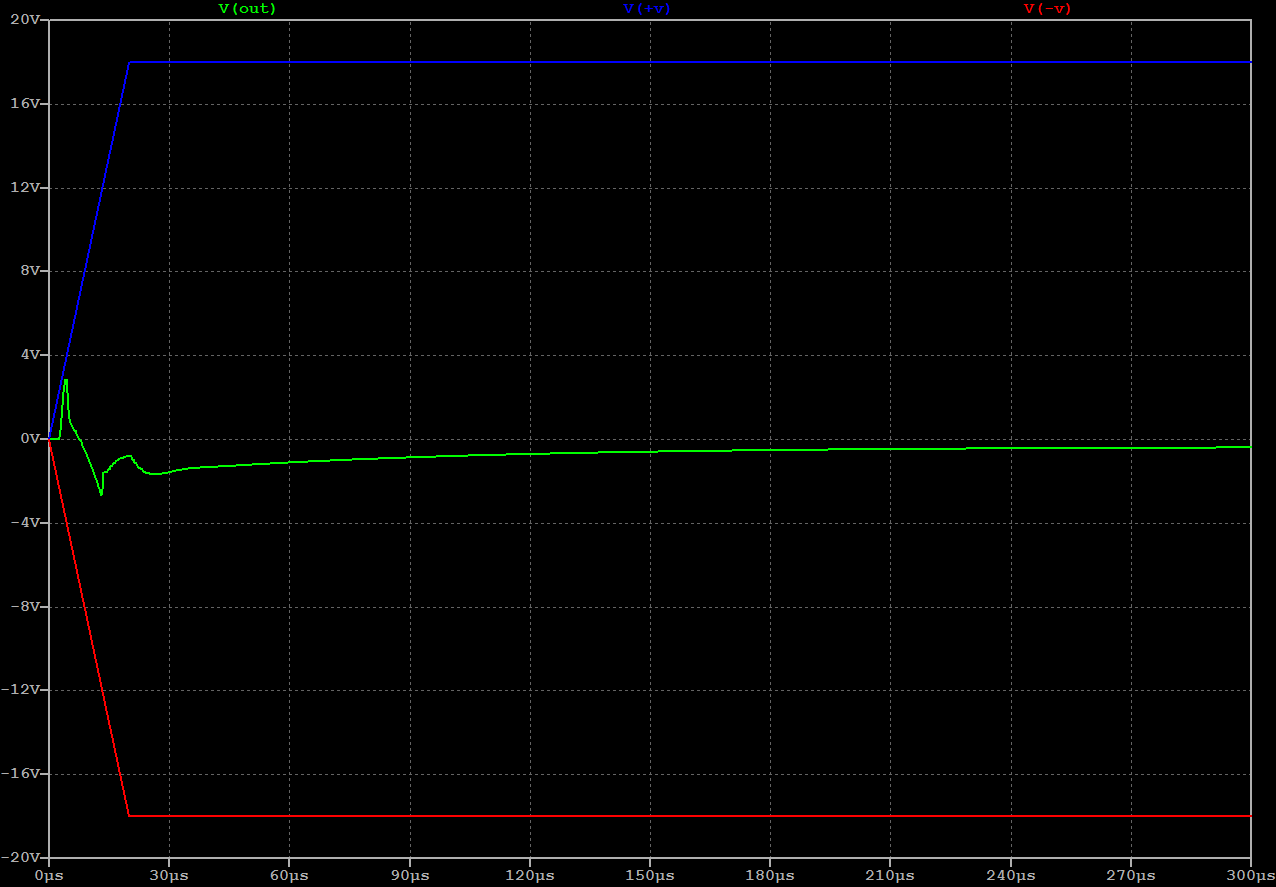Click the 300µs time axis label
The height and width of the screenshot is (887, 1276).
pos(1250,875)
